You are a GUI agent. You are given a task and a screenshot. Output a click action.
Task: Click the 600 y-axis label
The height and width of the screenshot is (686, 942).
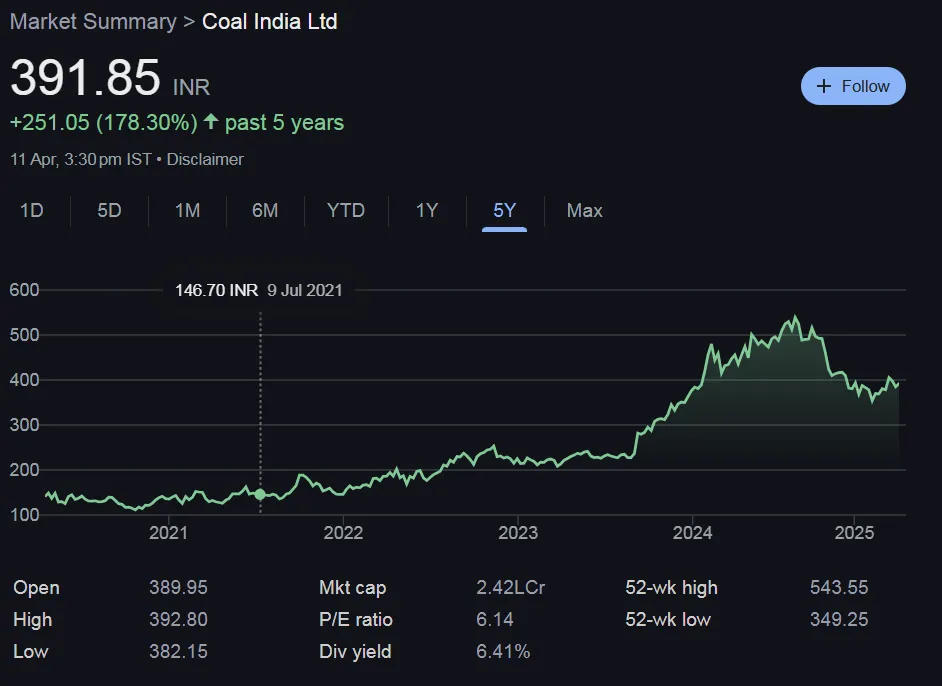click(25, 290)
